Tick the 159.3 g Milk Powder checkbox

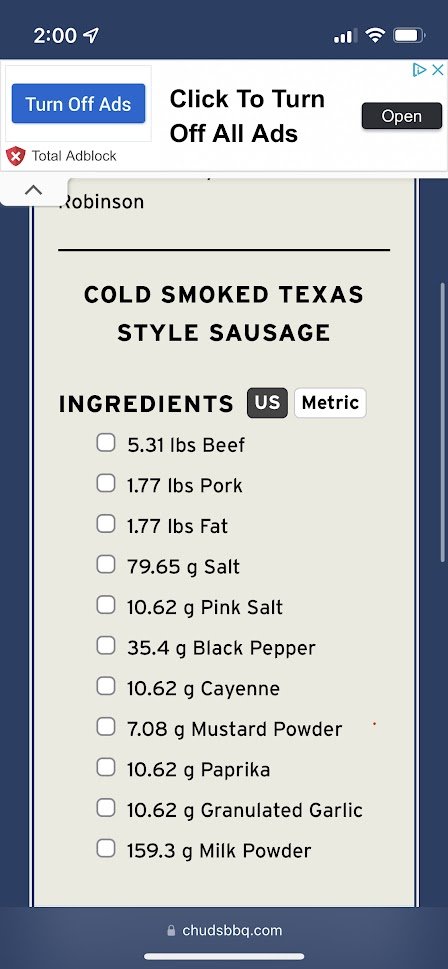click(106, 848)
